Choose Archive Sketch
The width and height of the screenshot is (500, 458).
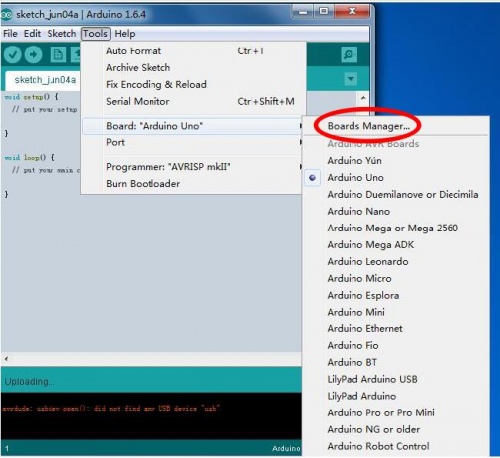[x=193, y=68]
